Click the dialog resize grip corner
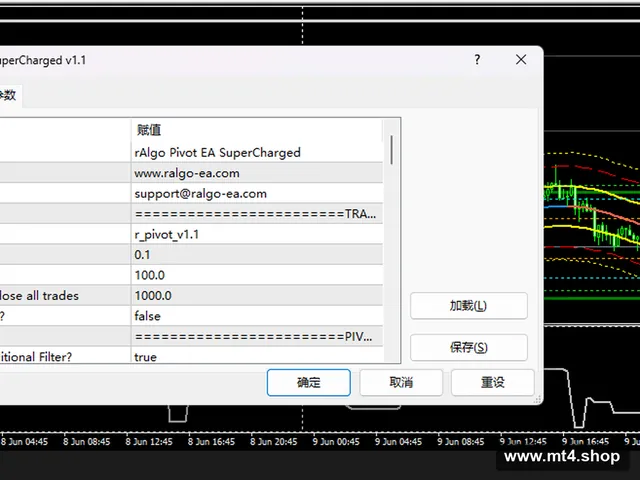The image size is (640, 480). pos(538,400)
